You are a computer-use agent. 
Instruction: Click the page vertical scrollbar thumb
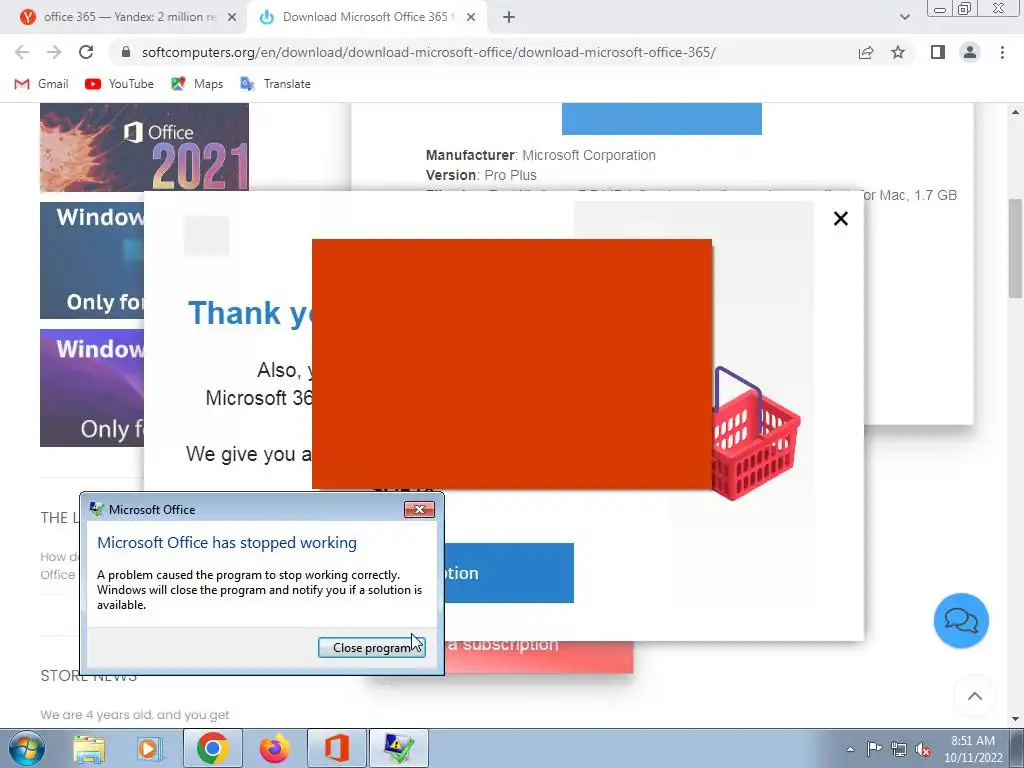click(1016, 248)
